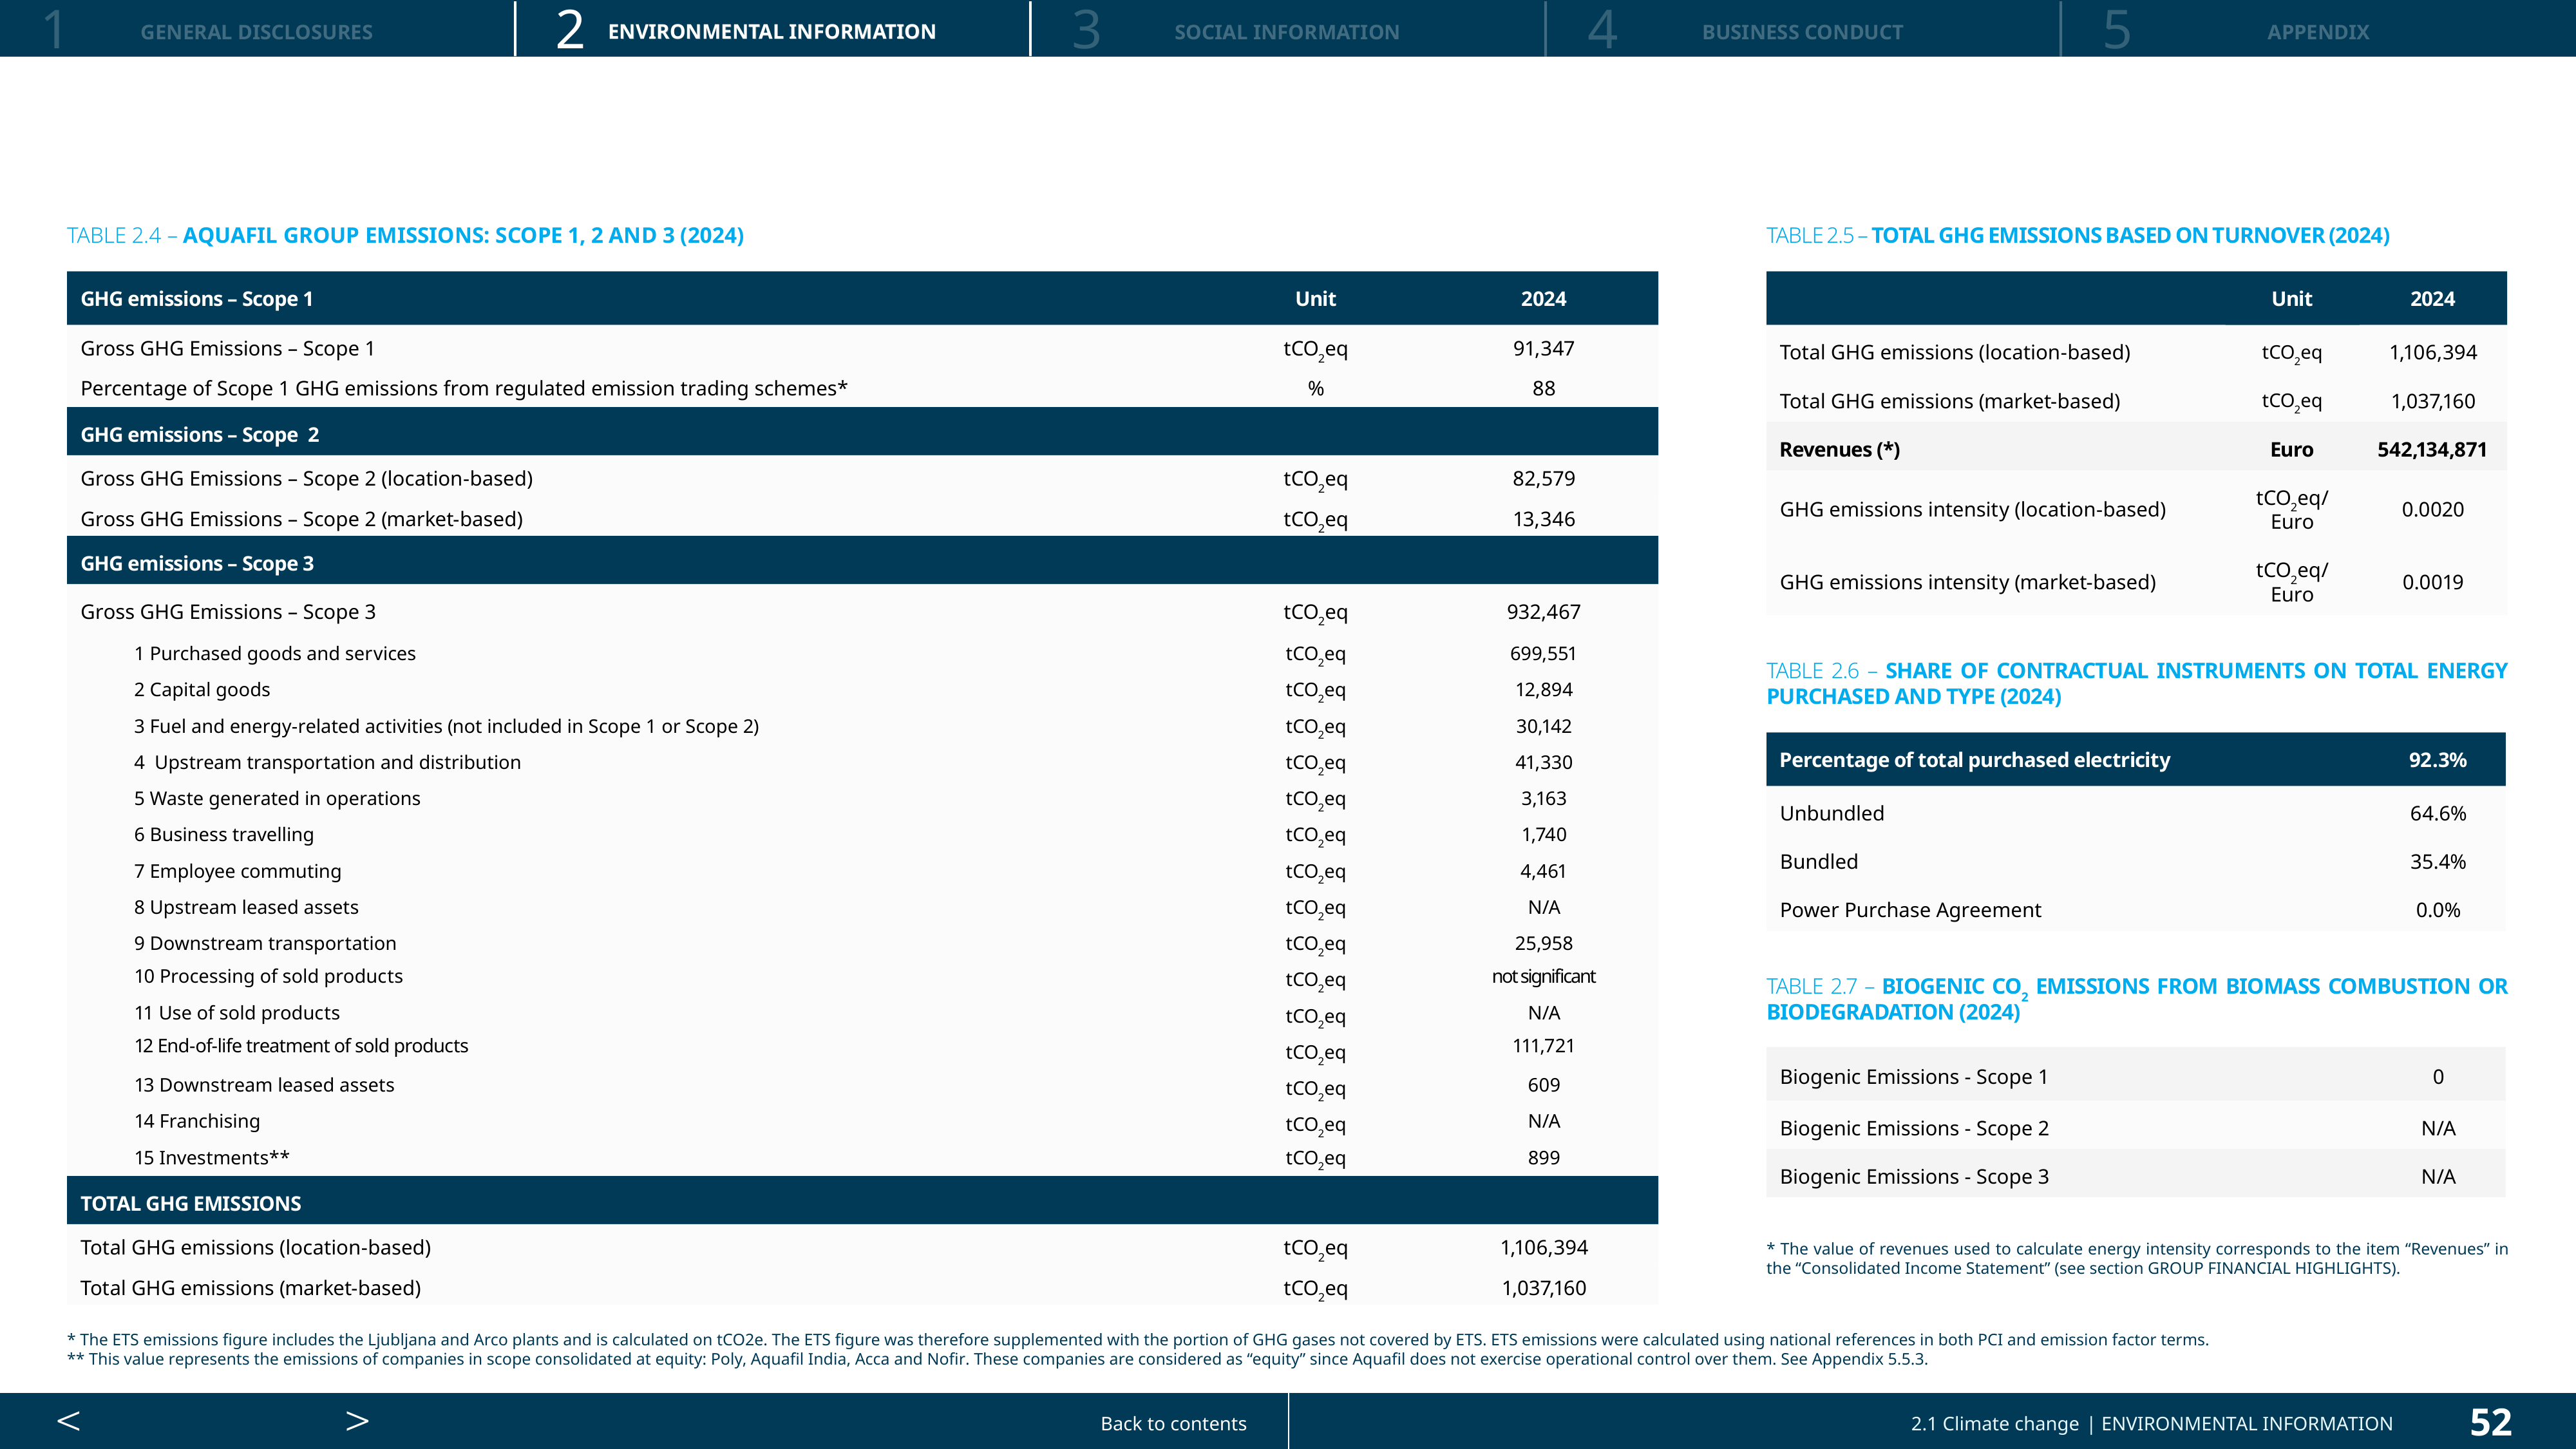This screenshot has height=1449, width=2576.
Task: Click page number 52
Action: [x=2490, y=1422]
